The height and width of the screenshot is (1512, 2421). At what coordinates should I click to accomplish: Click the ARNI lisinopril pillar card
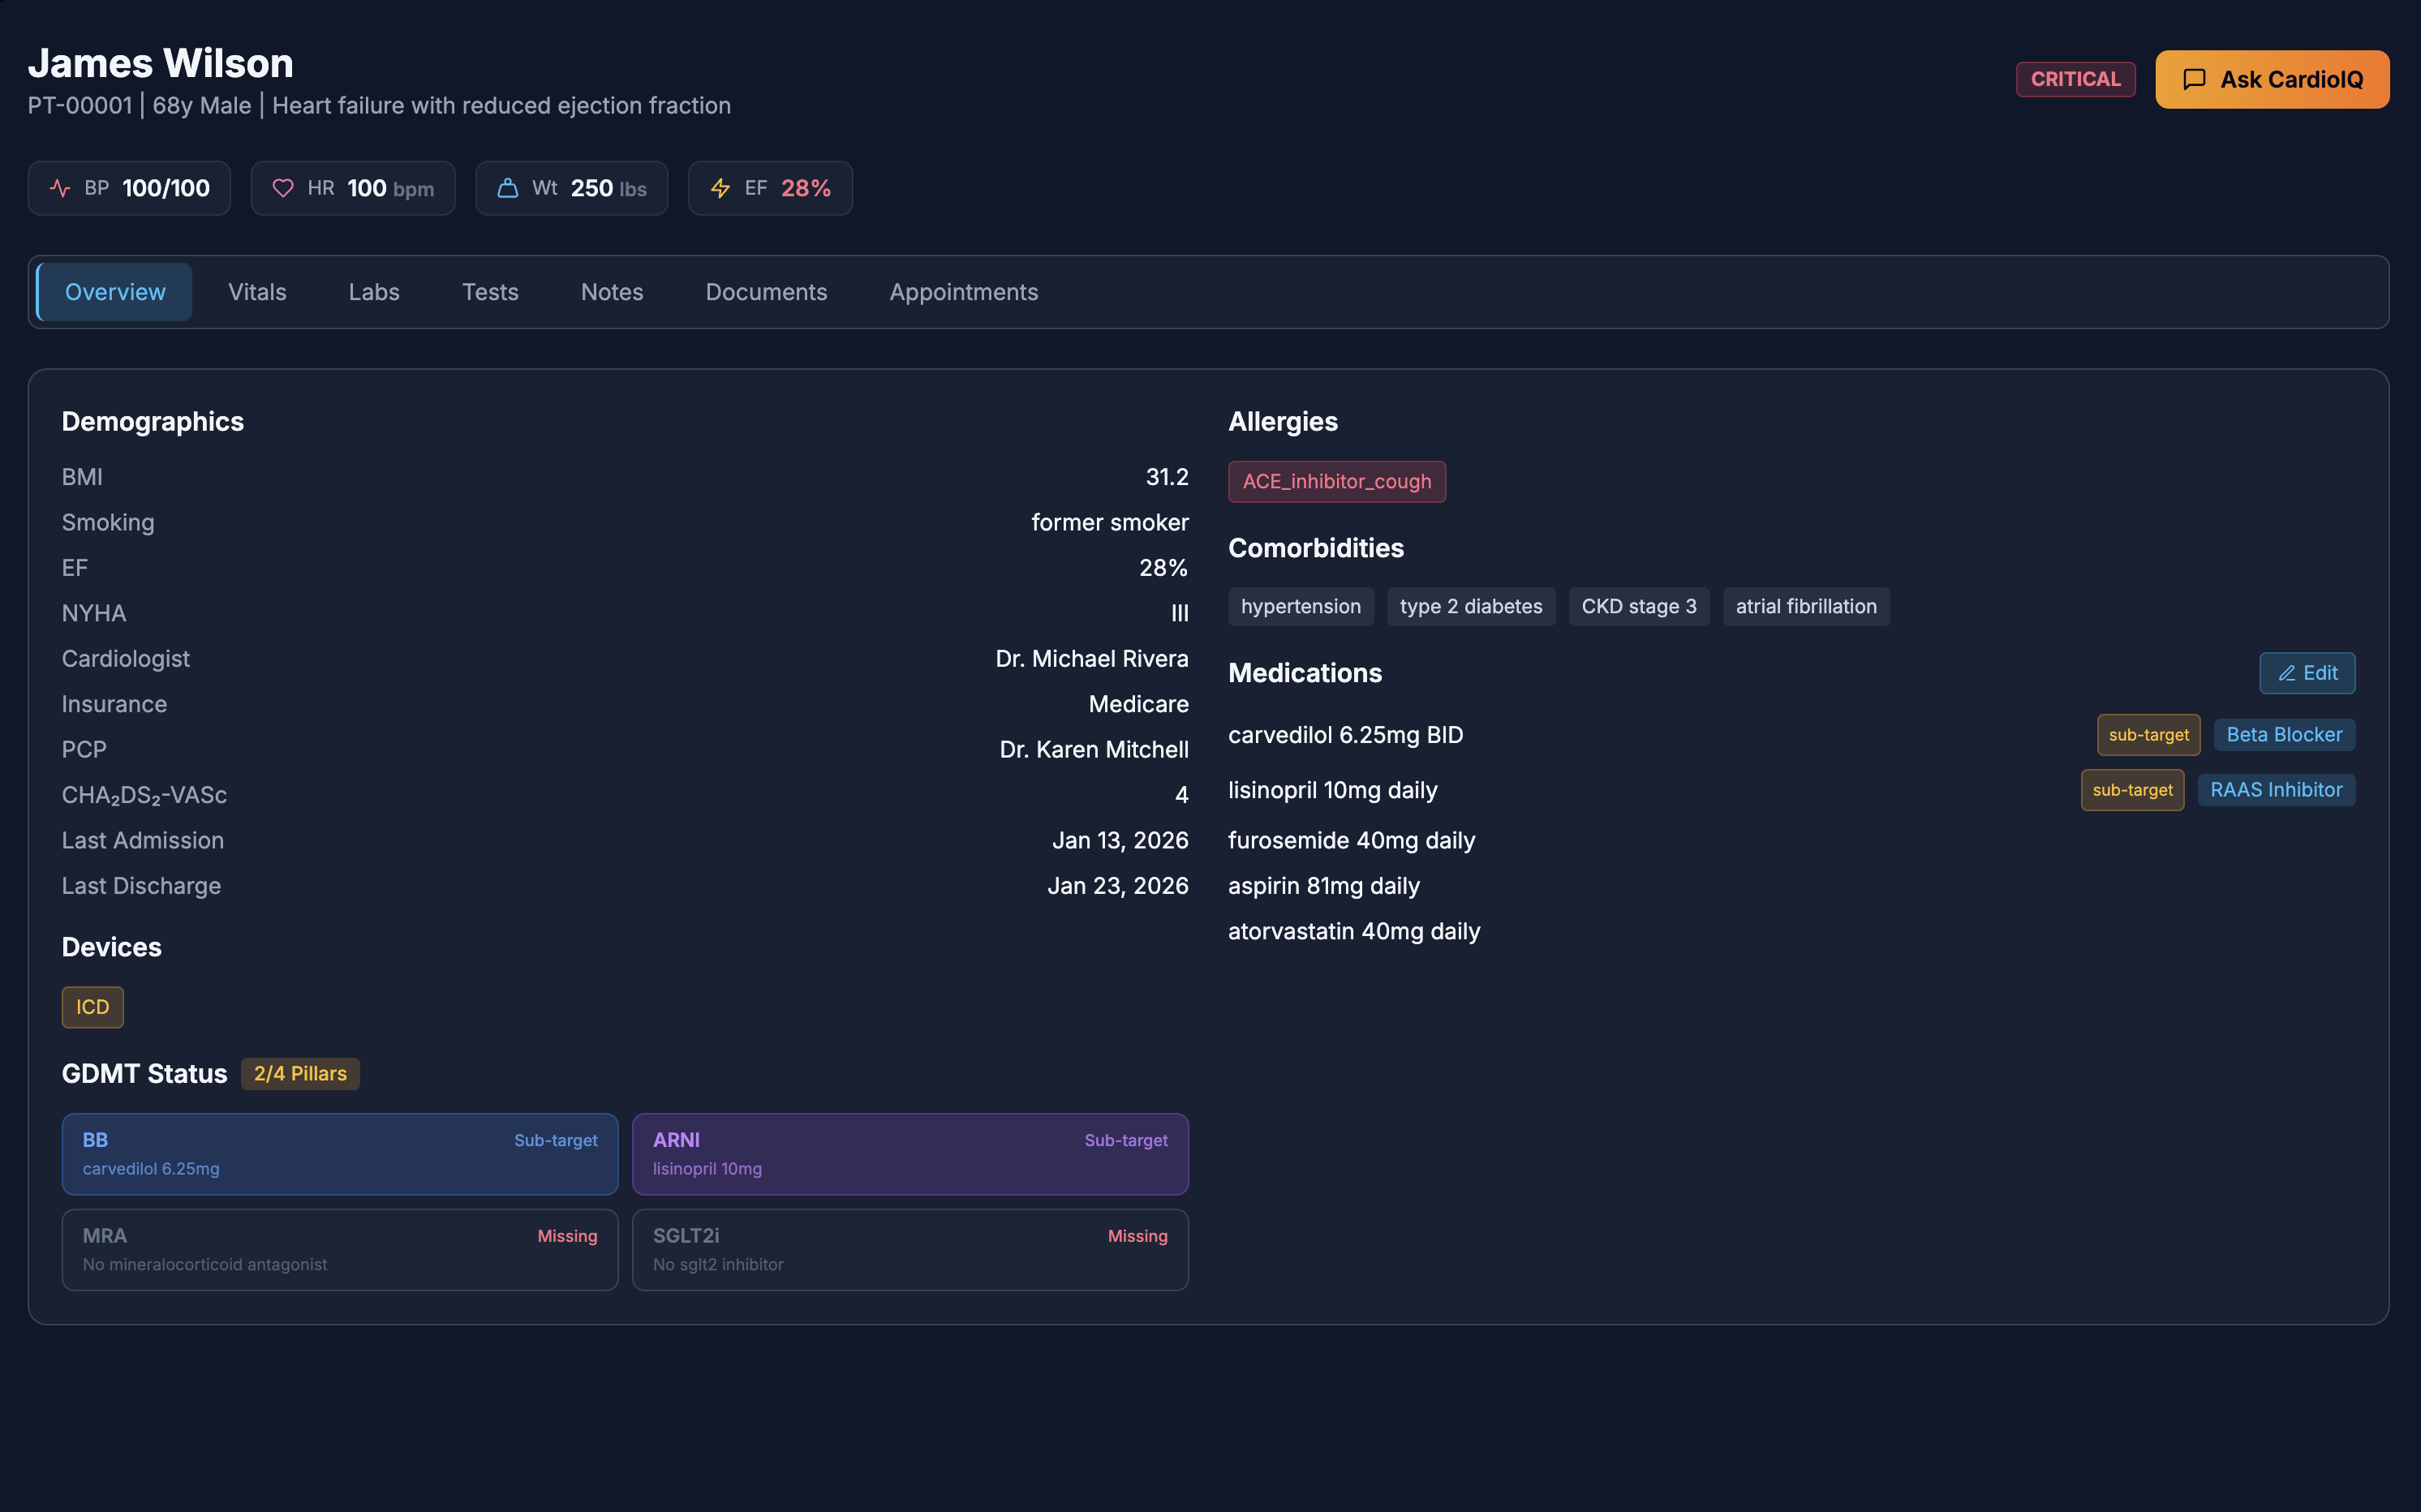(x=910, y=1154)
